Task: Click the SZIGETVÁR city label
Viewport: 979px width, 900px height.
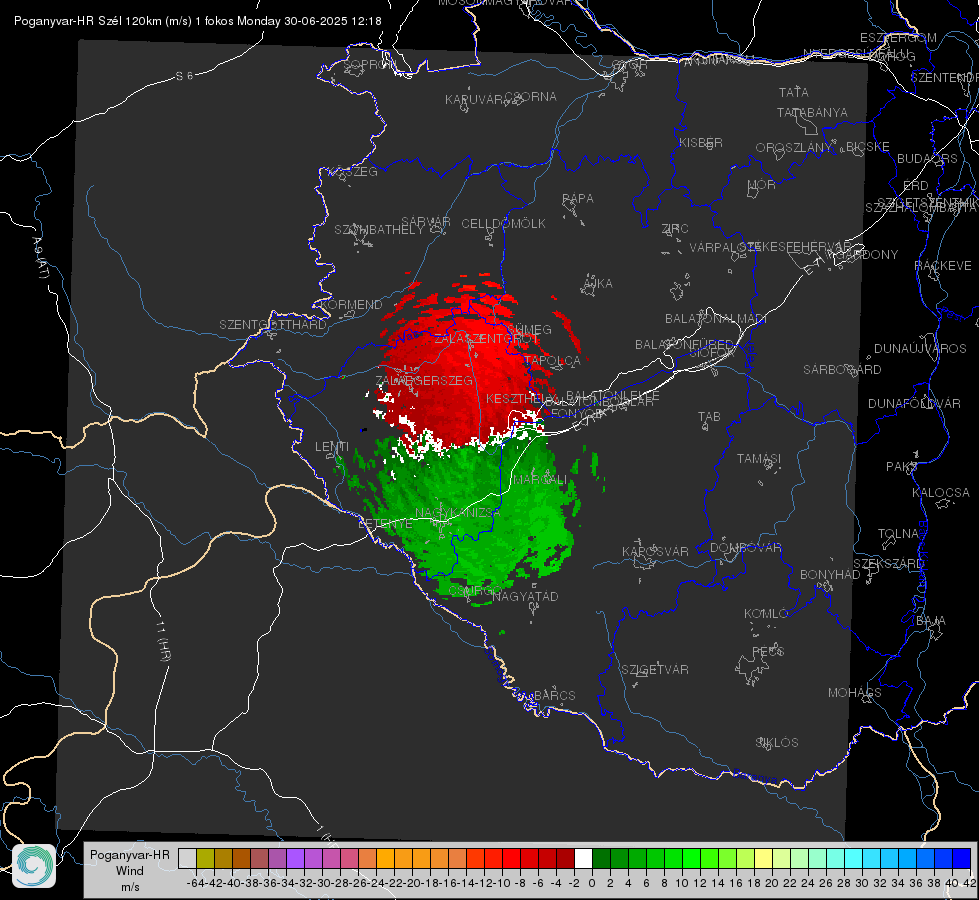Action: tap(655, 669)
